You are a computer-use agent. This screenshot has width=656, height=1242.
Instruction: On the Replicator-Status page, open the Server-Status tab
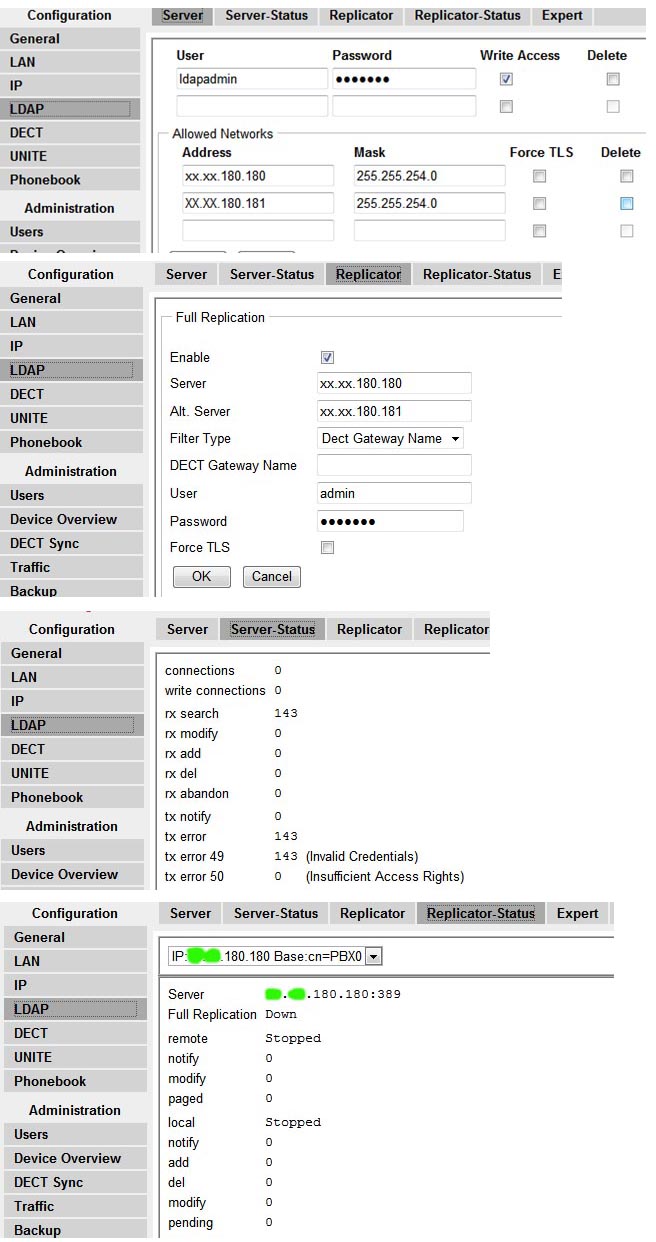tap(275, 913)
